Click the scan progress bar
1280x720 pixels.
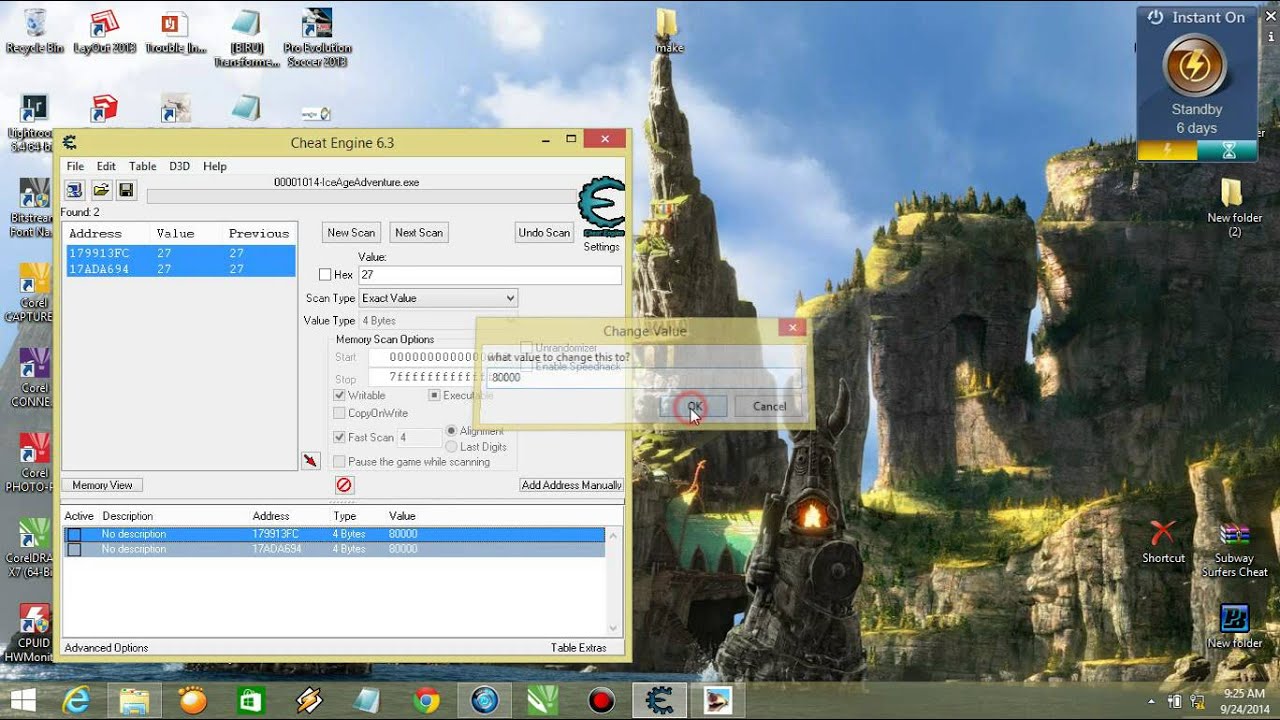pos(362,197)
